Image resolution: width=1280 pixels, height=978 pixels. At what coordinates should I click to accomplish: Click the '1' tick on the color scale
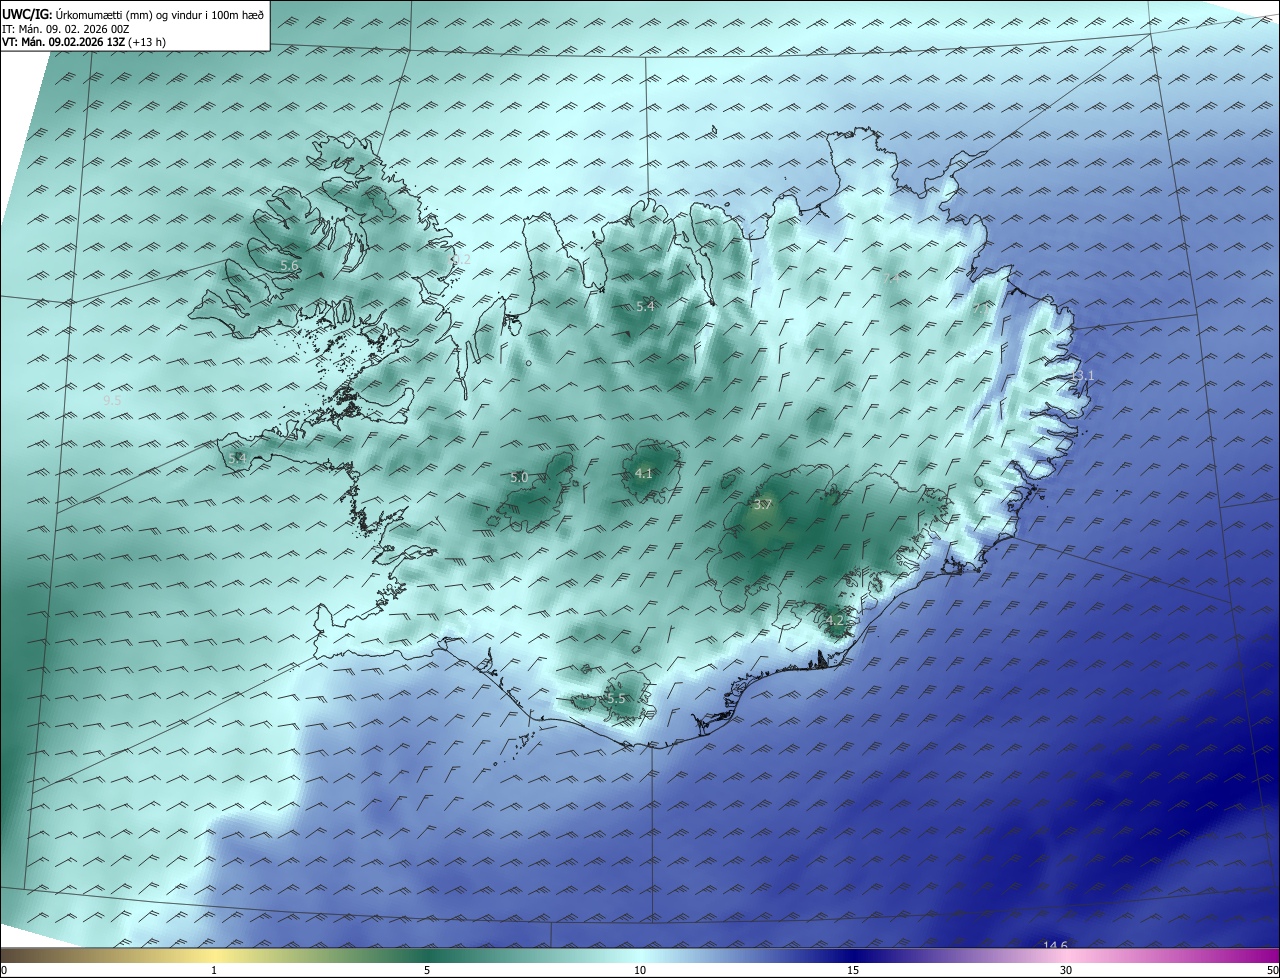pyautogui.click(x=214, y=970)
